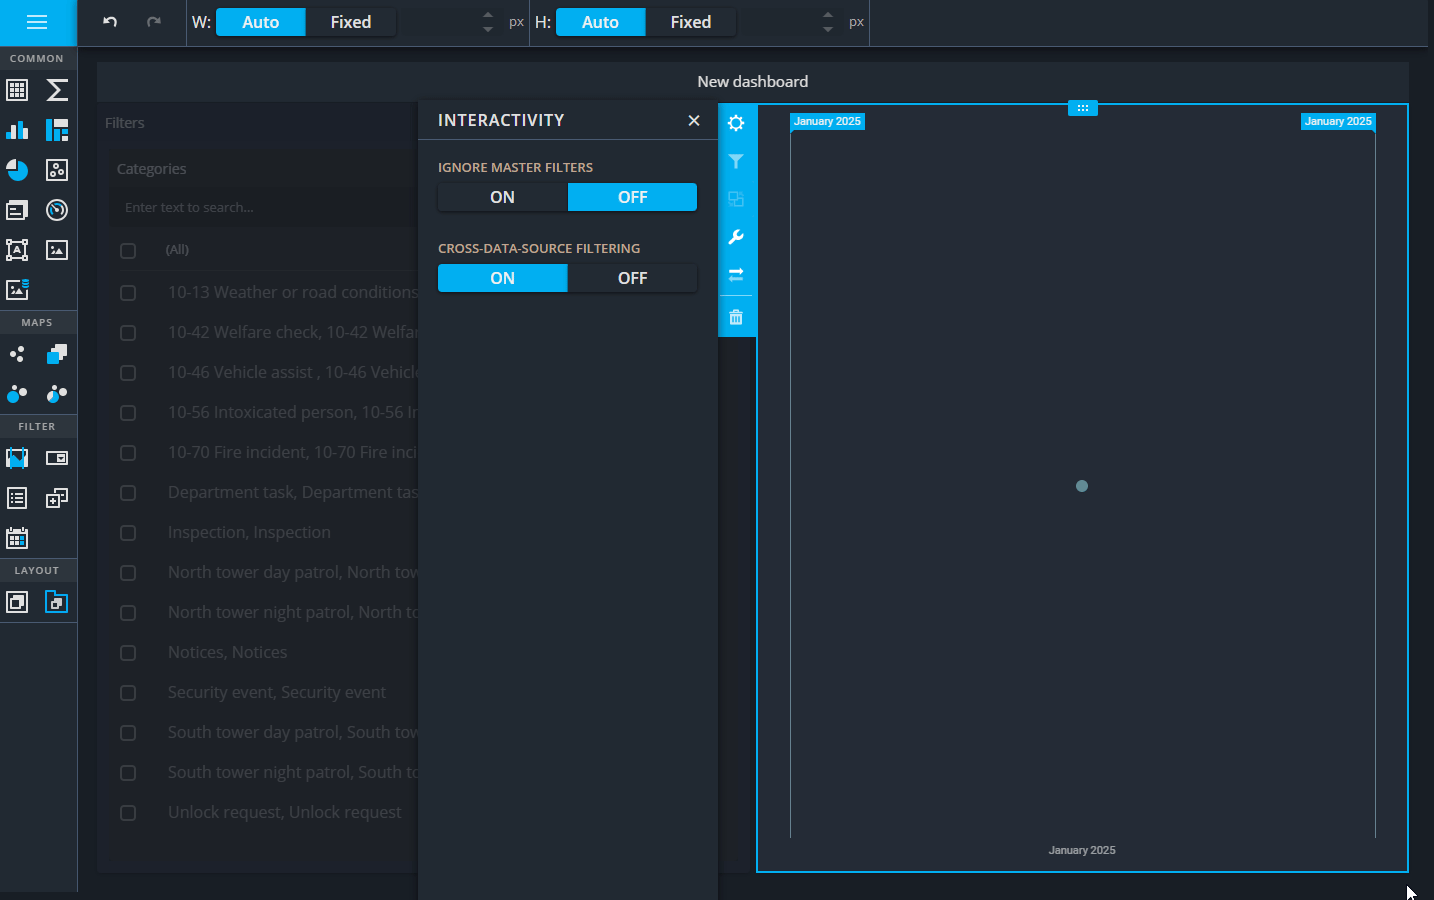Add a Pie chart item
This screenshot has width=1434, height=900.
click(x=17, y=170)
